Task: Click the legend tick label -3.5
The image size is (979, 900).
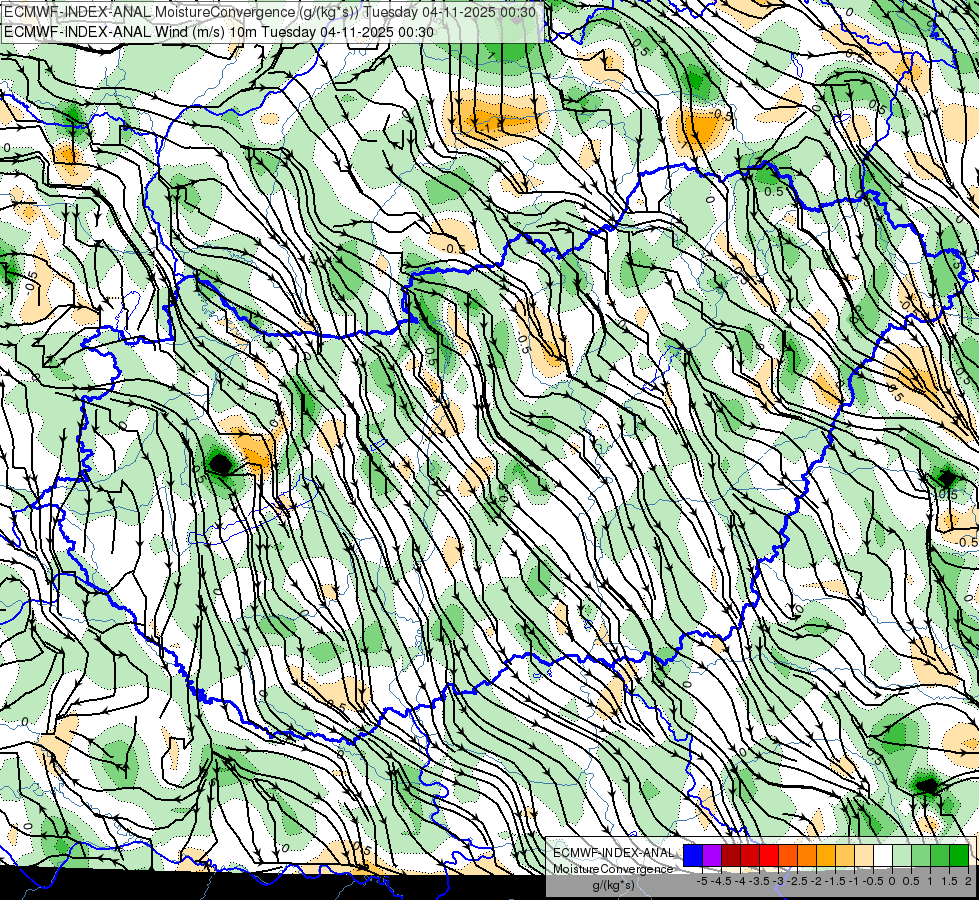Action: click(760, 881)
